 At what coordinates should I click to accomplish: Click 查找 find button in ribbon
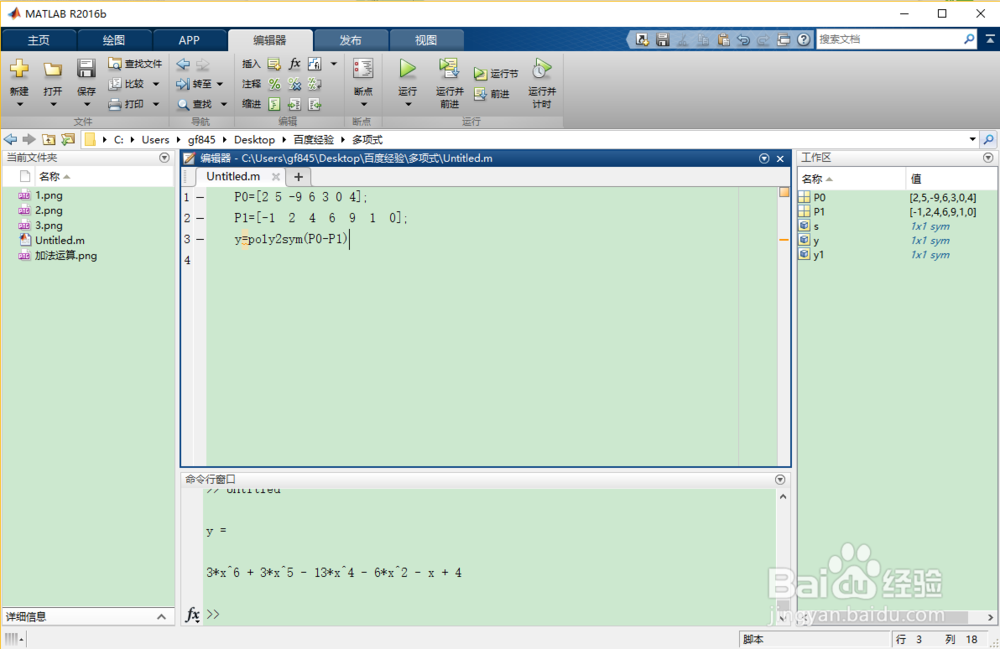pyautogui.click(x=195, y=104)
